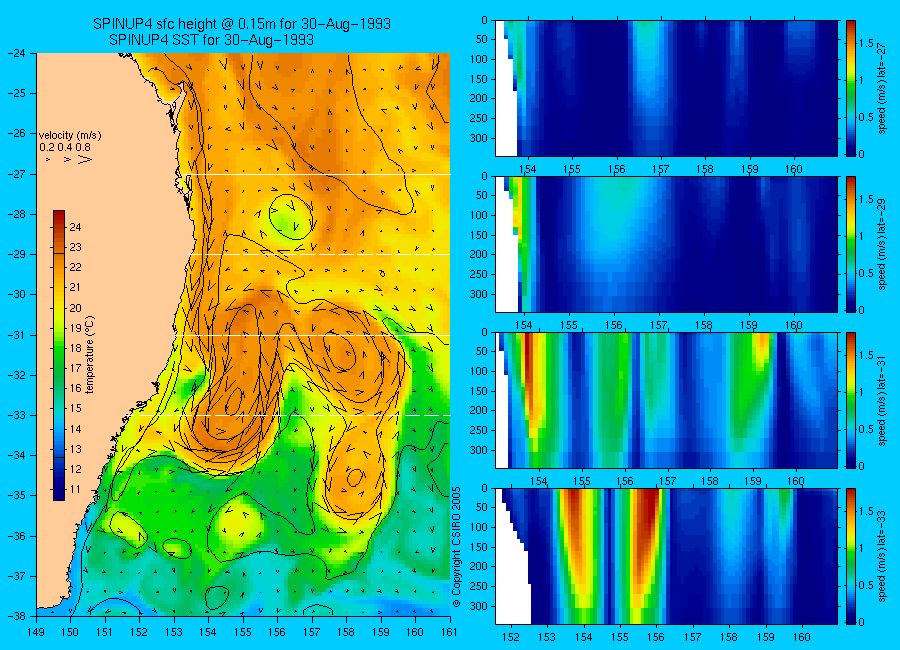The height and width of the screenshot is (650, 900).
Task: Click the green cold eddy near latitude -28
Action: 290,217
